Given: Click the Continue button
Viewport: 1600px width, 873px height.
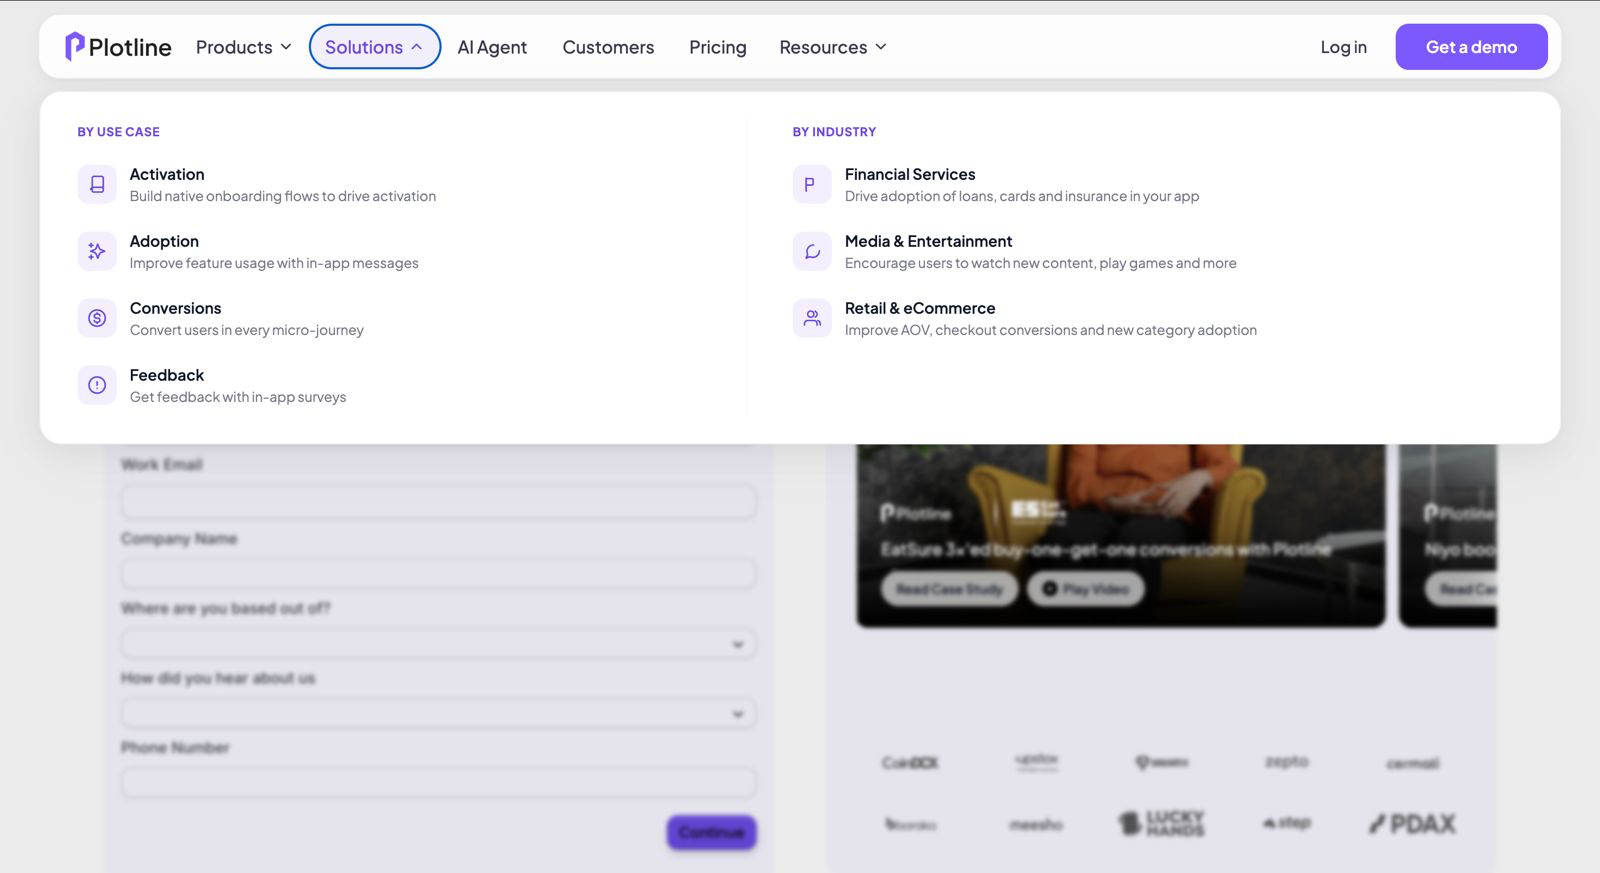Looking at the screenshot, I should 712,832.
